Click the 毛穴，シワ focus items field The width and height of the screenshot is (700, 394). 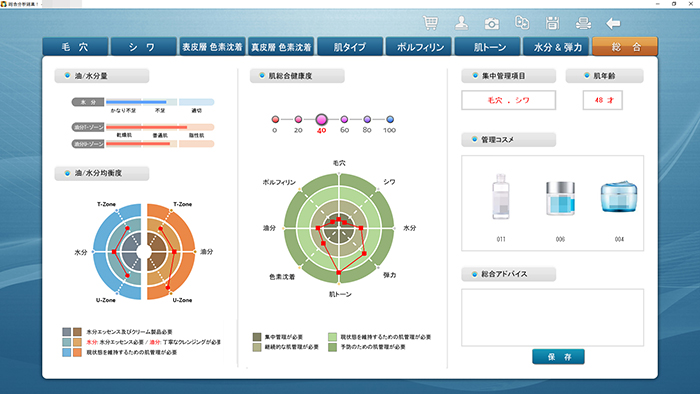tap(508, 100)
